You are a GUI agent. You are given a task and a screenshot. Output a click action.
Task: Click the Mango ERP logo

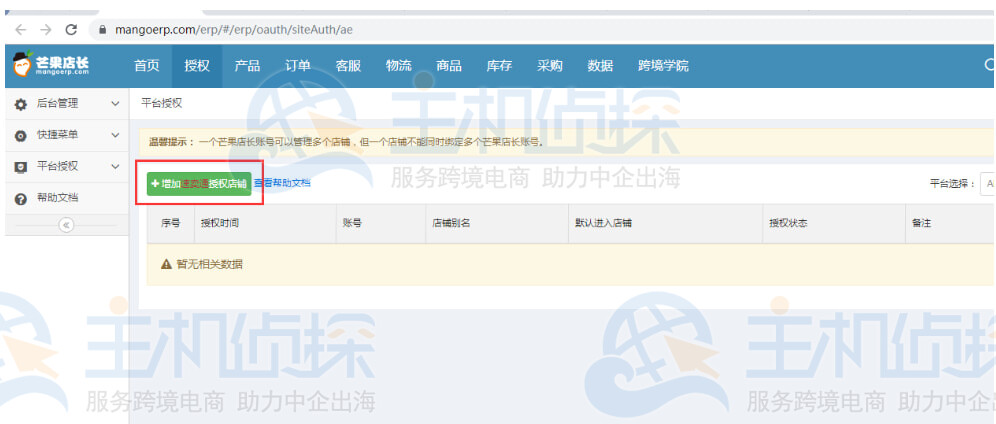click(x=51, y=66)
